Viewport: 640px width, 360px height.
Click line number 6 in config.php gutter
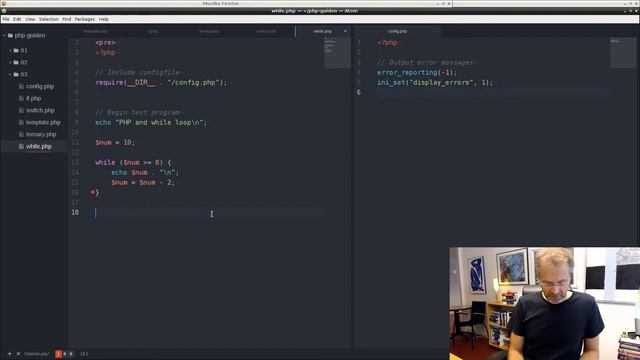[x=359, y=93]
